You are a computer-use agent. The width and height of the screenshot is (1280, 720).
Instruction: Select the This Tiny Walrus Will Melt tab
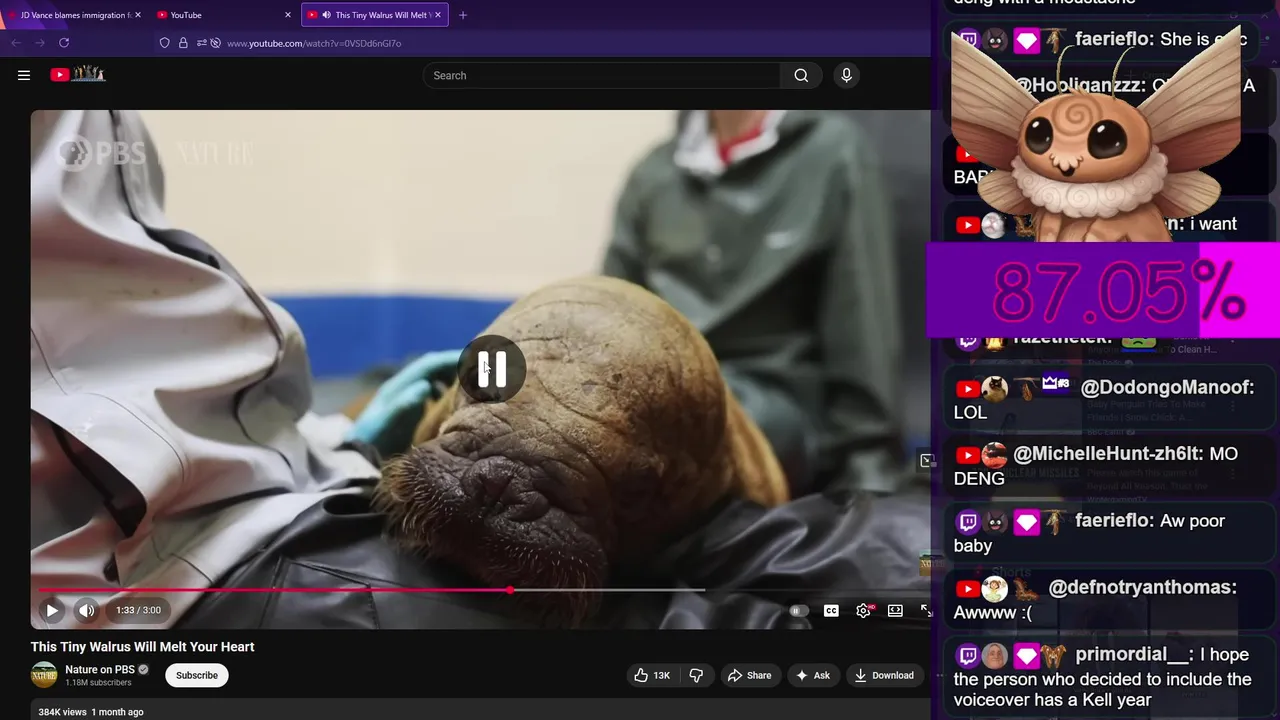pyautogui.click(x=376, y=15)
